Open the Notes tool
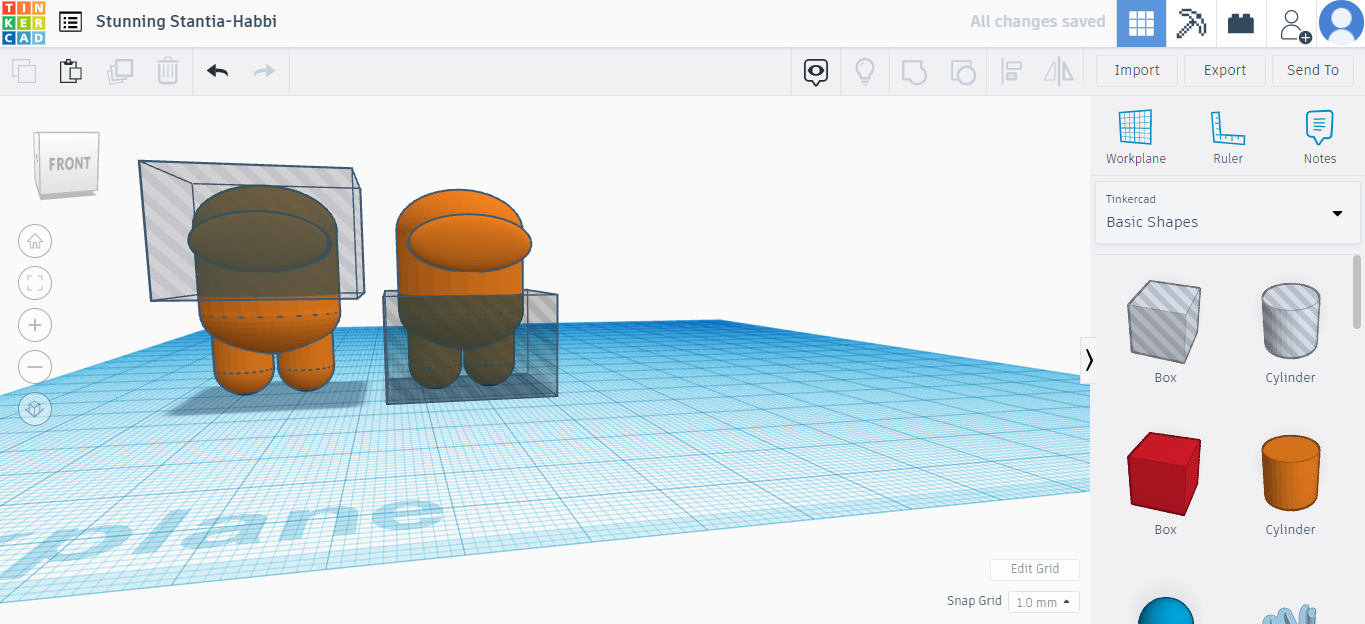 point(1320,137)
